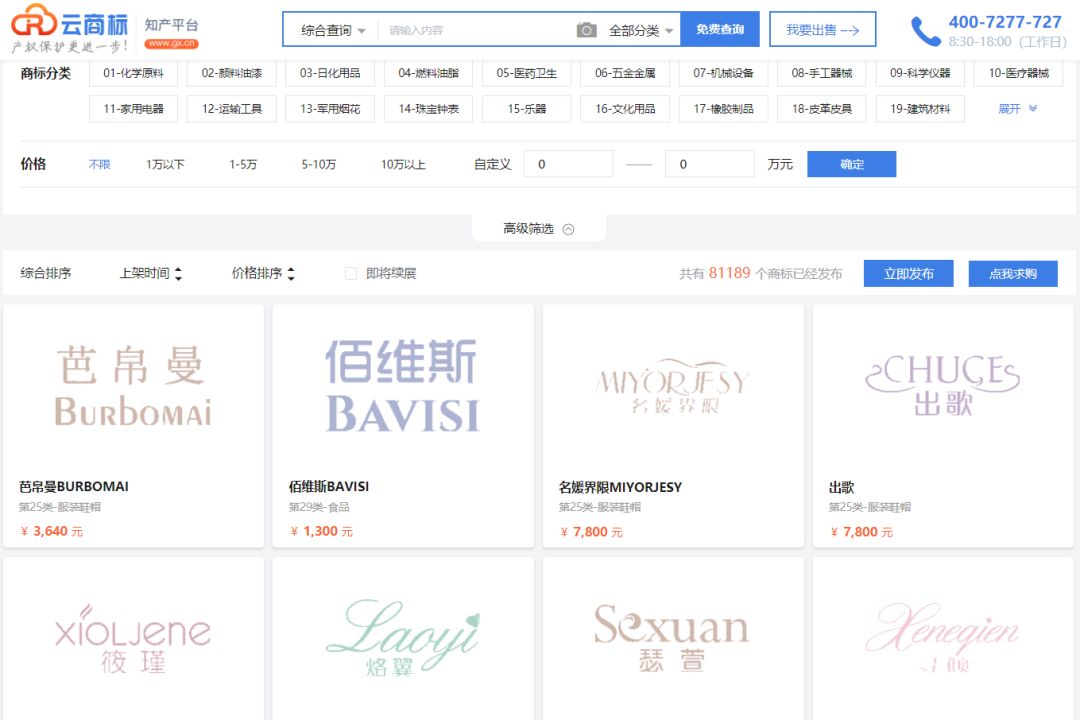The height and width of the screenshot is (720, 1080).
Task: Select category 01-化学原料
Action: [134, 73]
